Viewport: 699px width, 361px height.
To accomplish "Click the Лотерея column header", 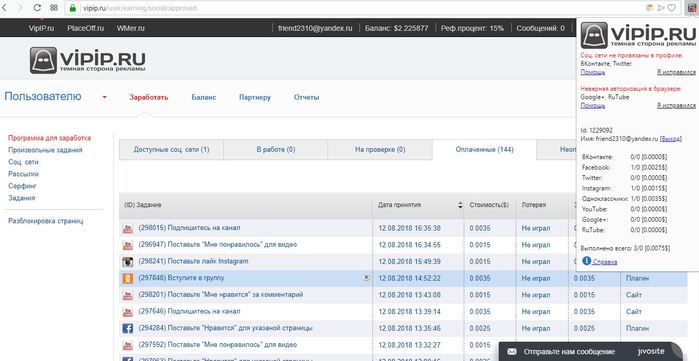I will coord(534,205).
